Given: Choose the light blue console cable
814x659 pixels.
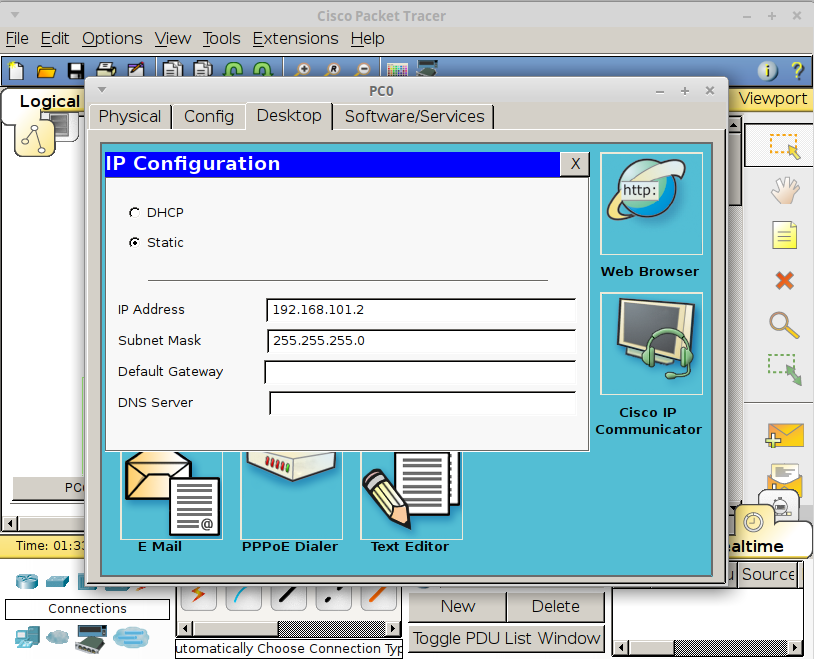Looking at the screenshot, I should click(x=243, y=597).
